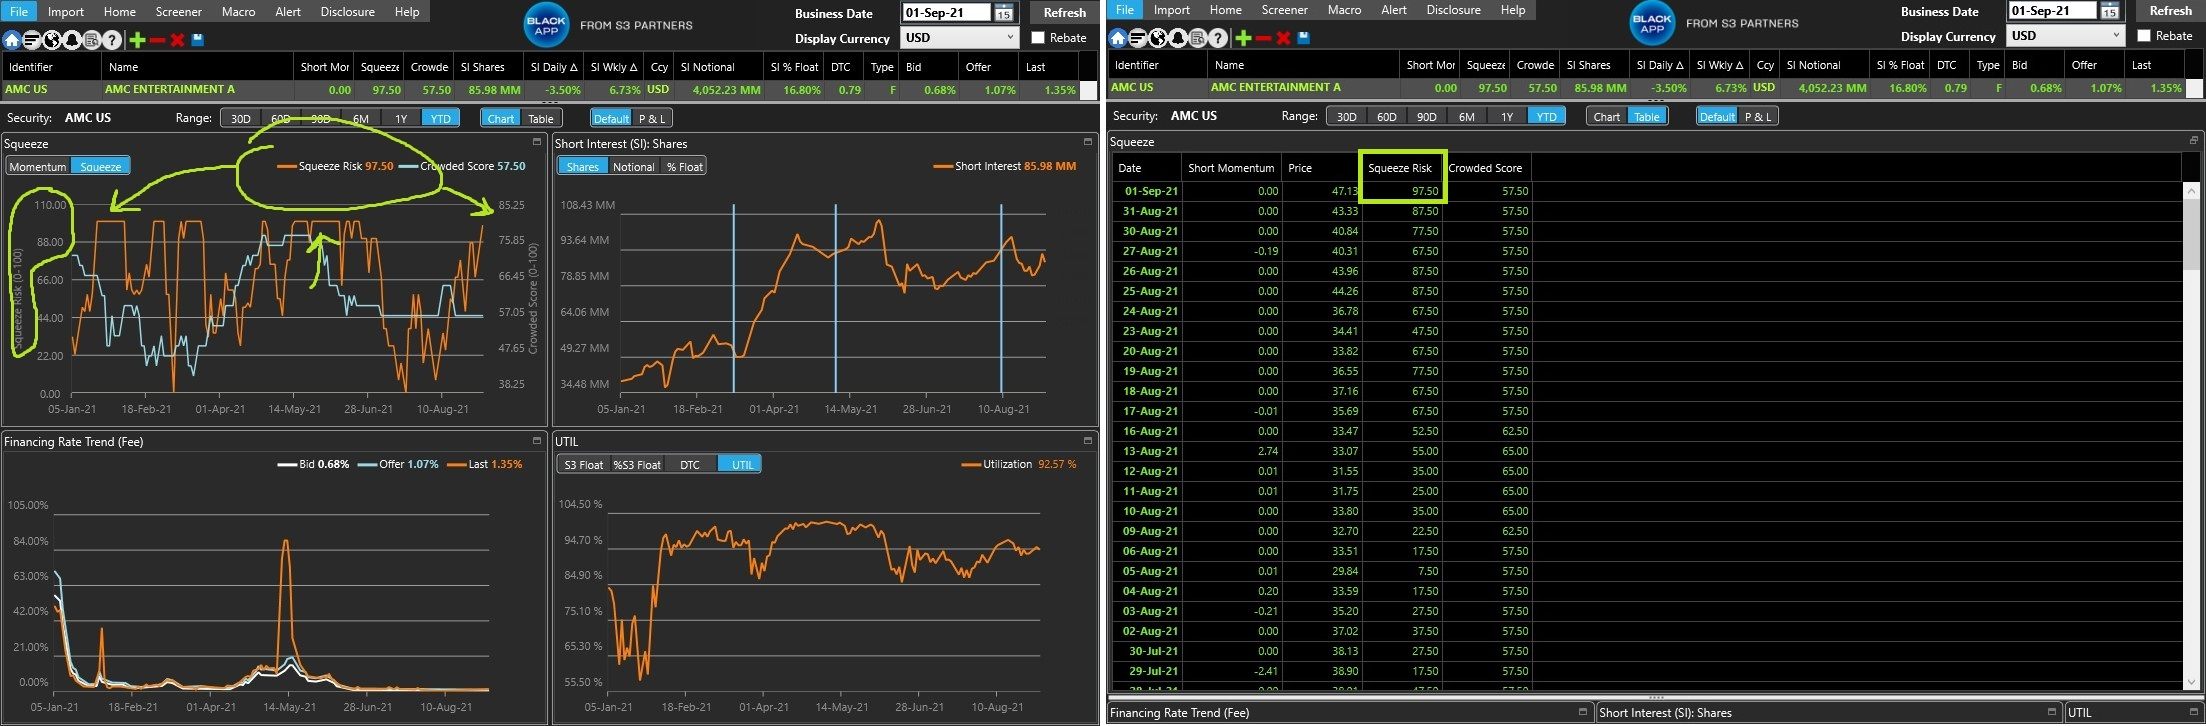This screenshot has height=726, width=2206.
Task: Click Business Date field in table-view window
Action: [x=2052, y=11]
